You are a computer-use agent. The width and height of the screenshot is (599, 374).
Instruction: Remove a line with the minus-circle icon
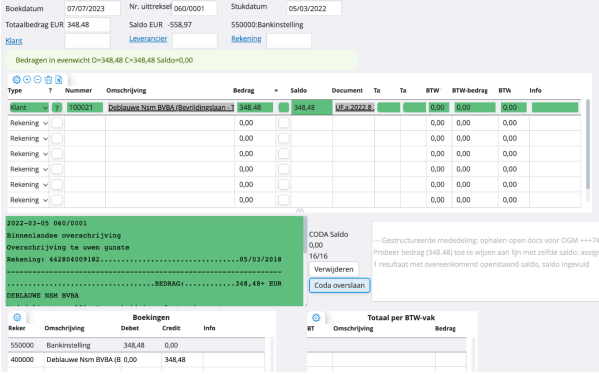[x=37, y=79]
